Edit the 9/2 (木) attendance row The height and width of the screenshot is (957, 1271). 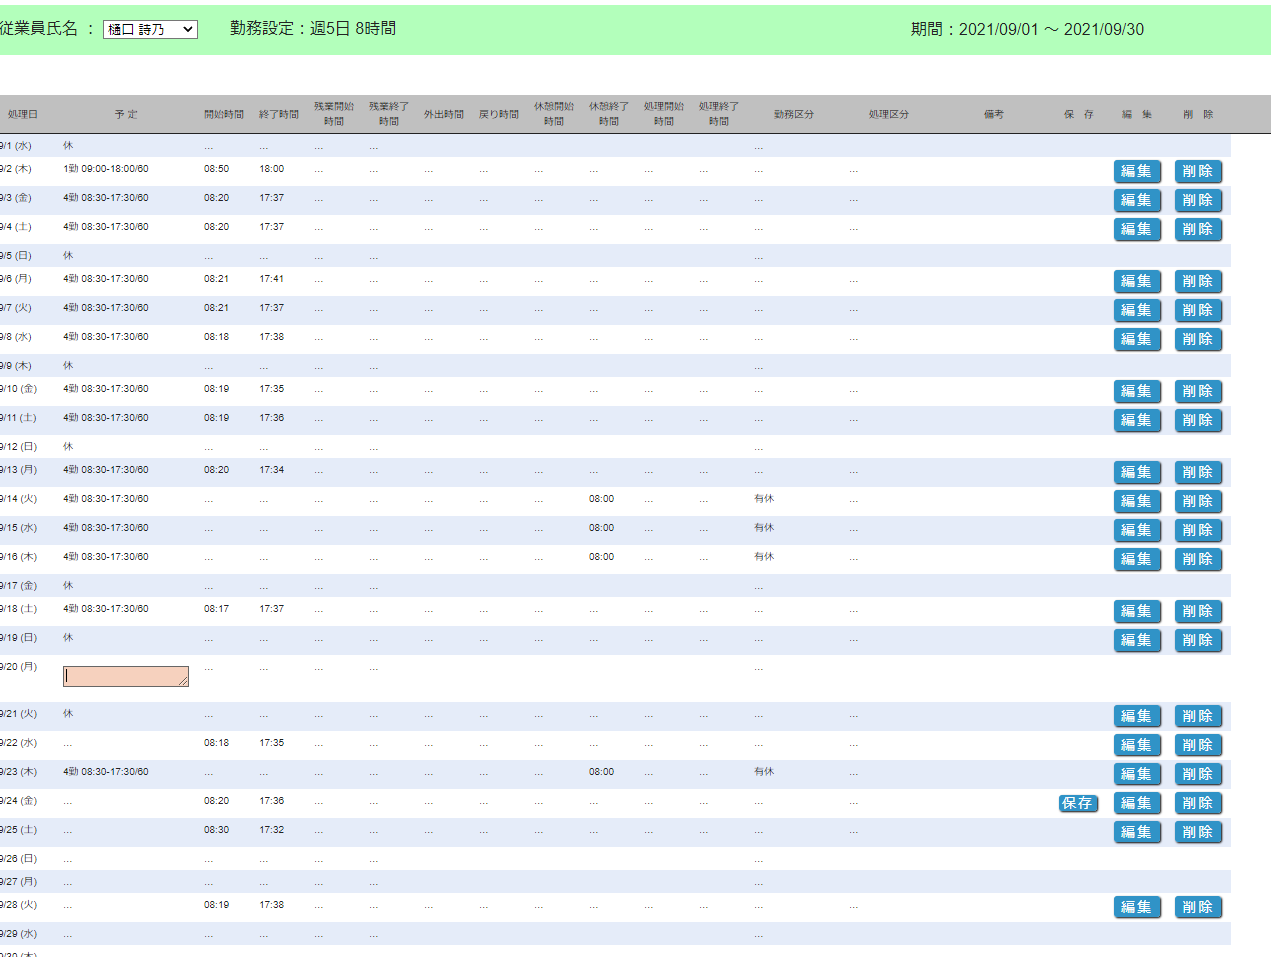(1137, 171)
